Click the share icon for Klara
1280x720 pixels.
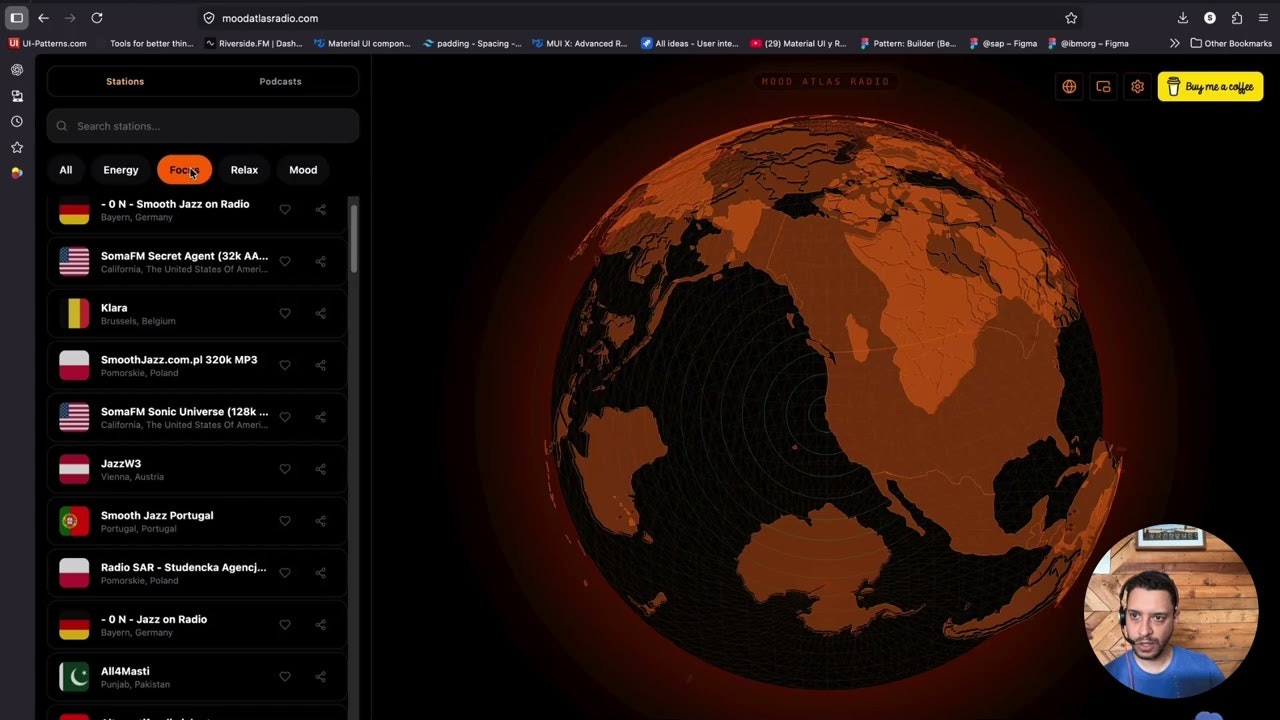tap(321, 314)
